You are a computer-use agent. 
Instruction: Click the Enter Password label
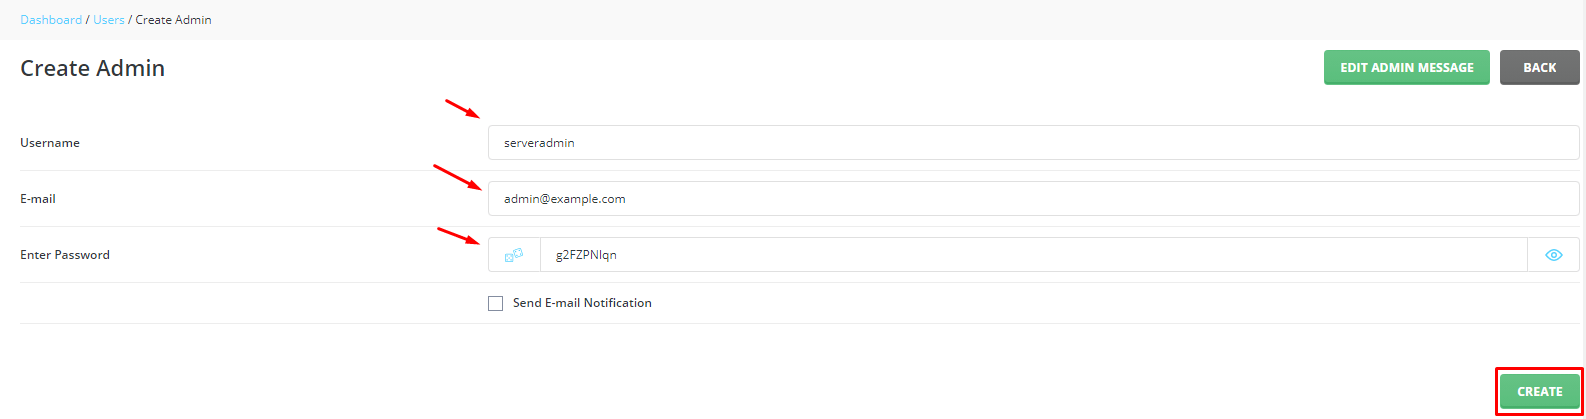(65, 255)
